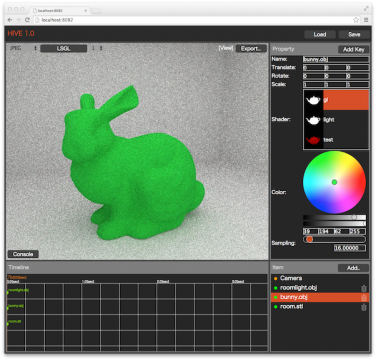
Task: Reload the localhost page
Action: [27, 20]
